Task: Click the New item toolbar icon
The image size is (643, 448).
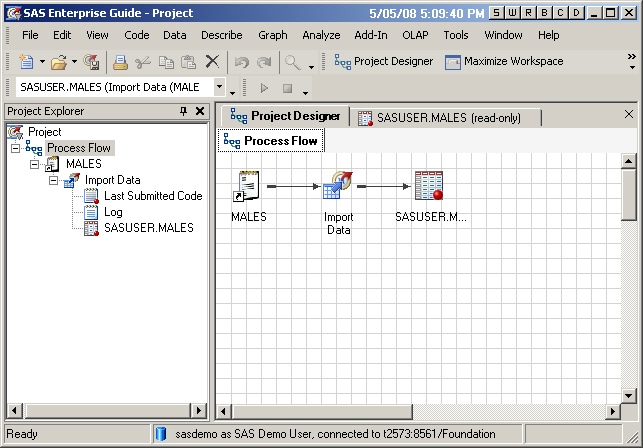Action: (26, 62)
